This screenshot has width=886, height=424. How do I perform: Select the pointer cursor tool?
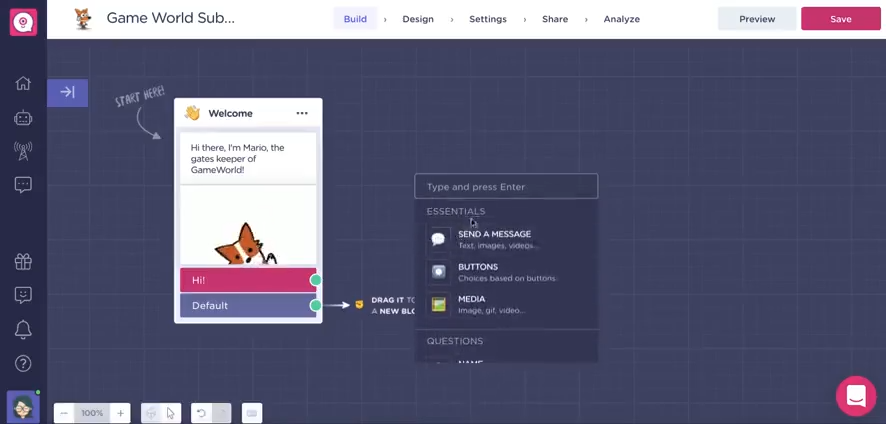click(171, 413)
